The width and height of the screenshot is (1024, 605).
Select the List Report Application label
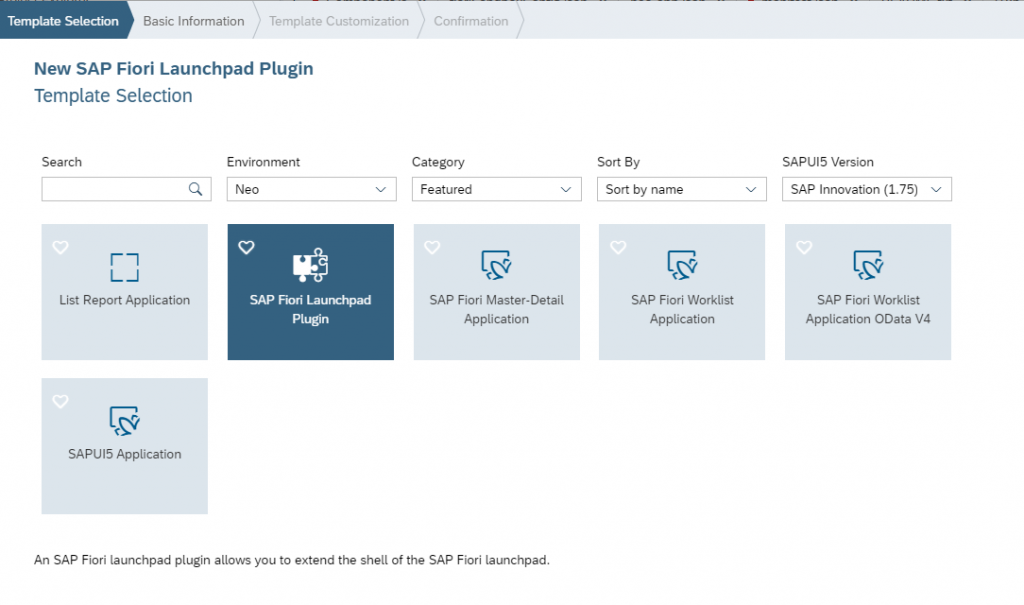[125, 300]
